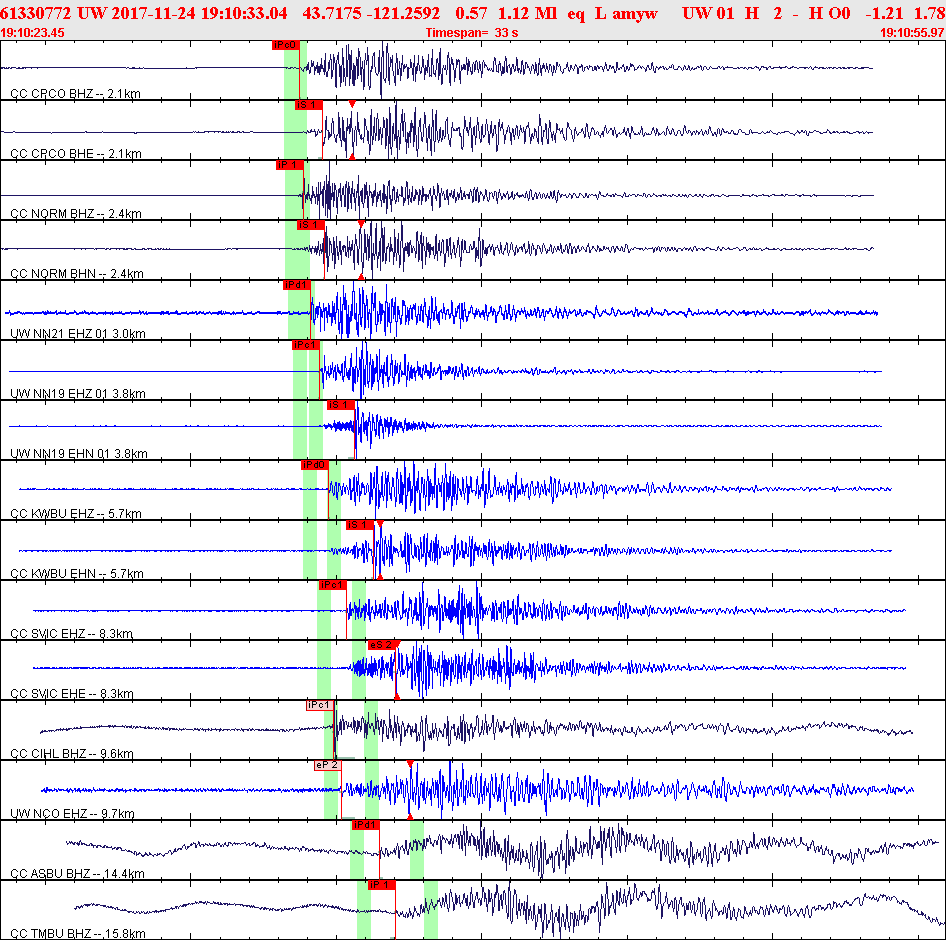Select the iPc1 pick flag on SVIC EHZ
Image resolution: width=946 pixels, height=940 pixels.
[x=333, y=585]
